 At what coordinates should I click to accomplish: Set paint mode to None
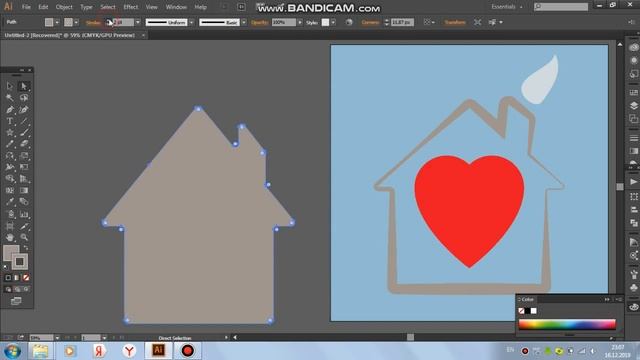26,278
